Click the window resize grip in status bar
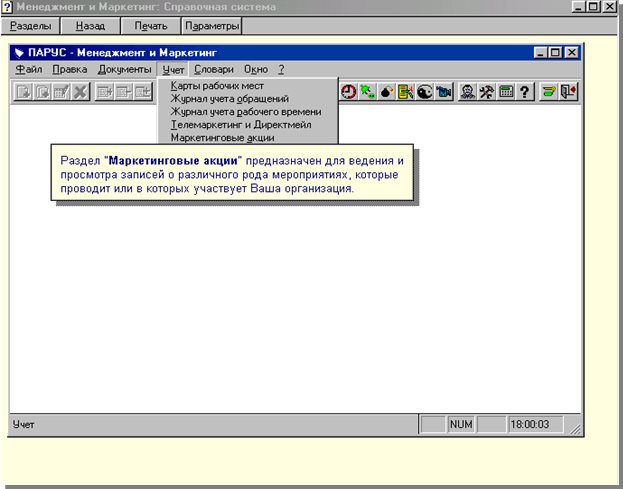Image resolution: width=623 pixels, height=489 pixels. (575, 428)
